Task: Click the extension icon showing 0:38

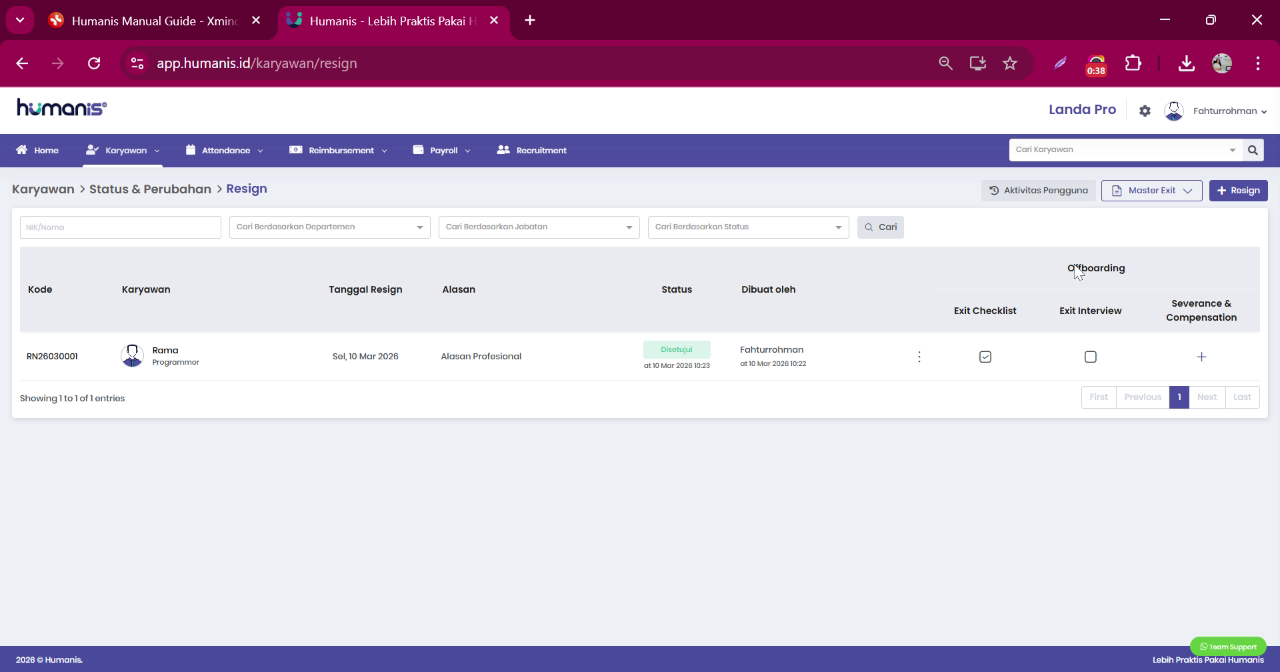Action: 1096,65
